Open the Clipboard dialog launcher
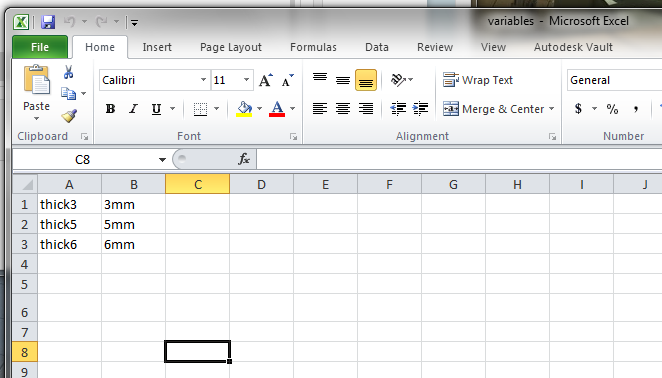662x378 pixels. click(x=84, y=136)
